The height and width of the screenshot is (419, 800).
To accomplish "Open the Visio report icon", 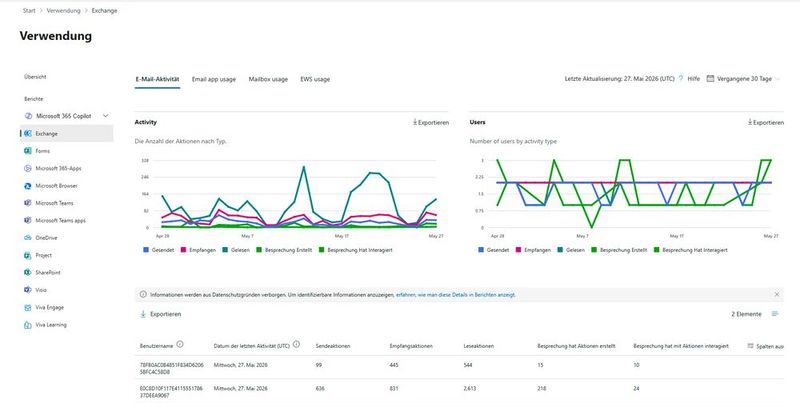I will point(28,290).
